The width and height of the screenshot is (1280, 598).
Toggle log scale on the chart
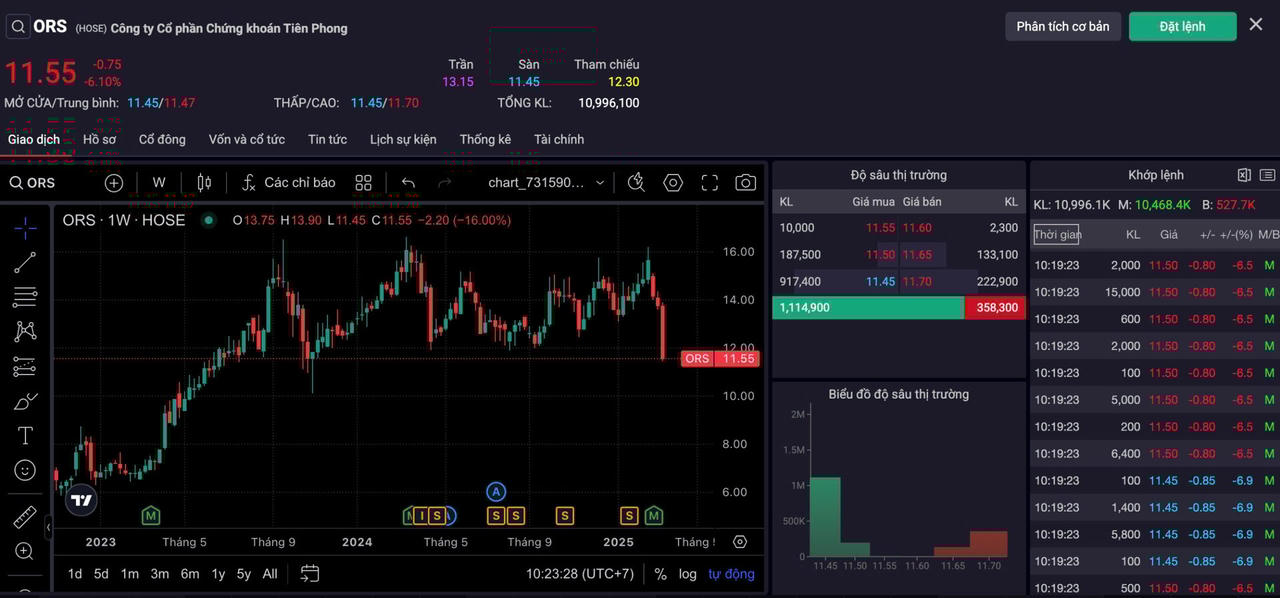pyautogui.click(x=687, y=574)
